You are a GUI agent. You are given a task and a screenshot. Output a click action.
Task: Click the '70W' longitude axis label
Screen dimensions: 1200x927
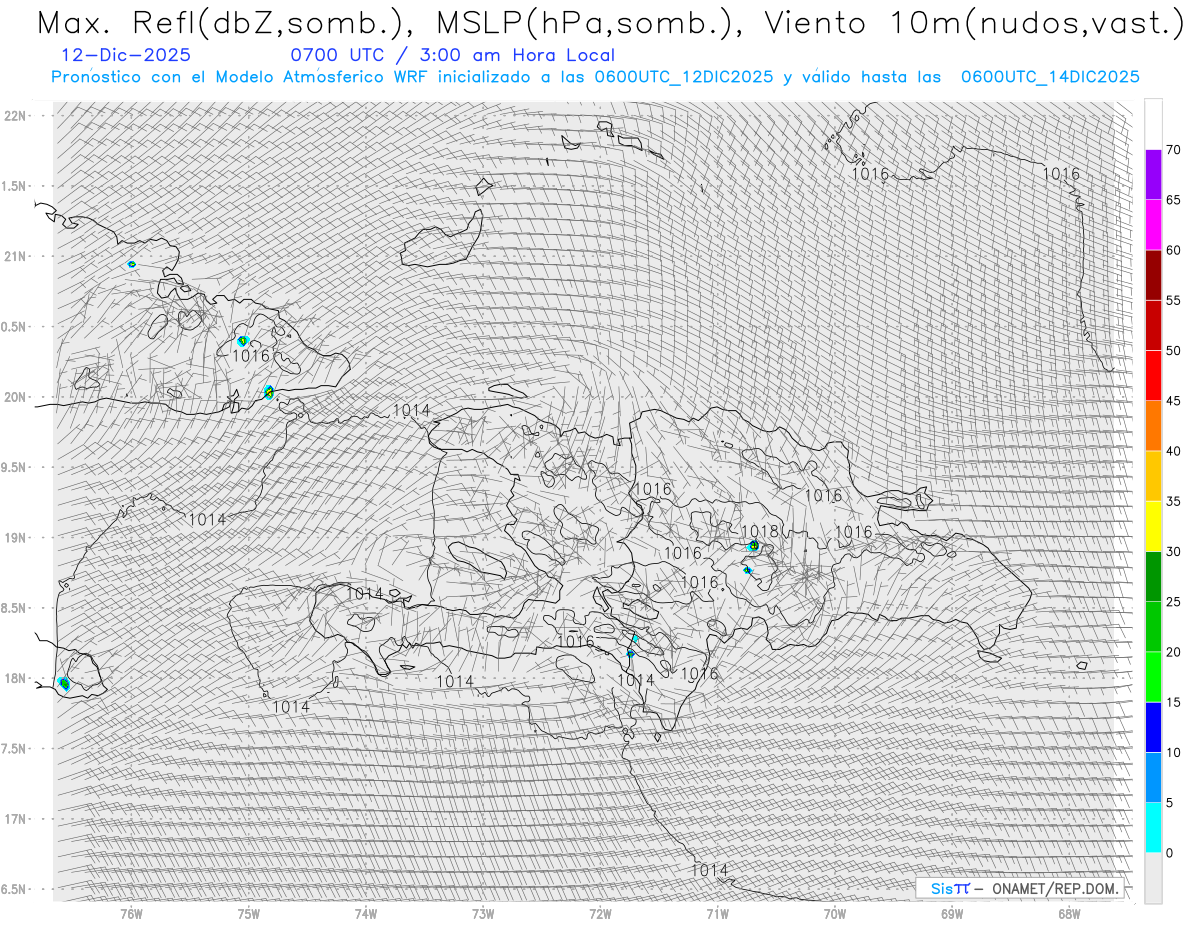click(x=834, y=914)
